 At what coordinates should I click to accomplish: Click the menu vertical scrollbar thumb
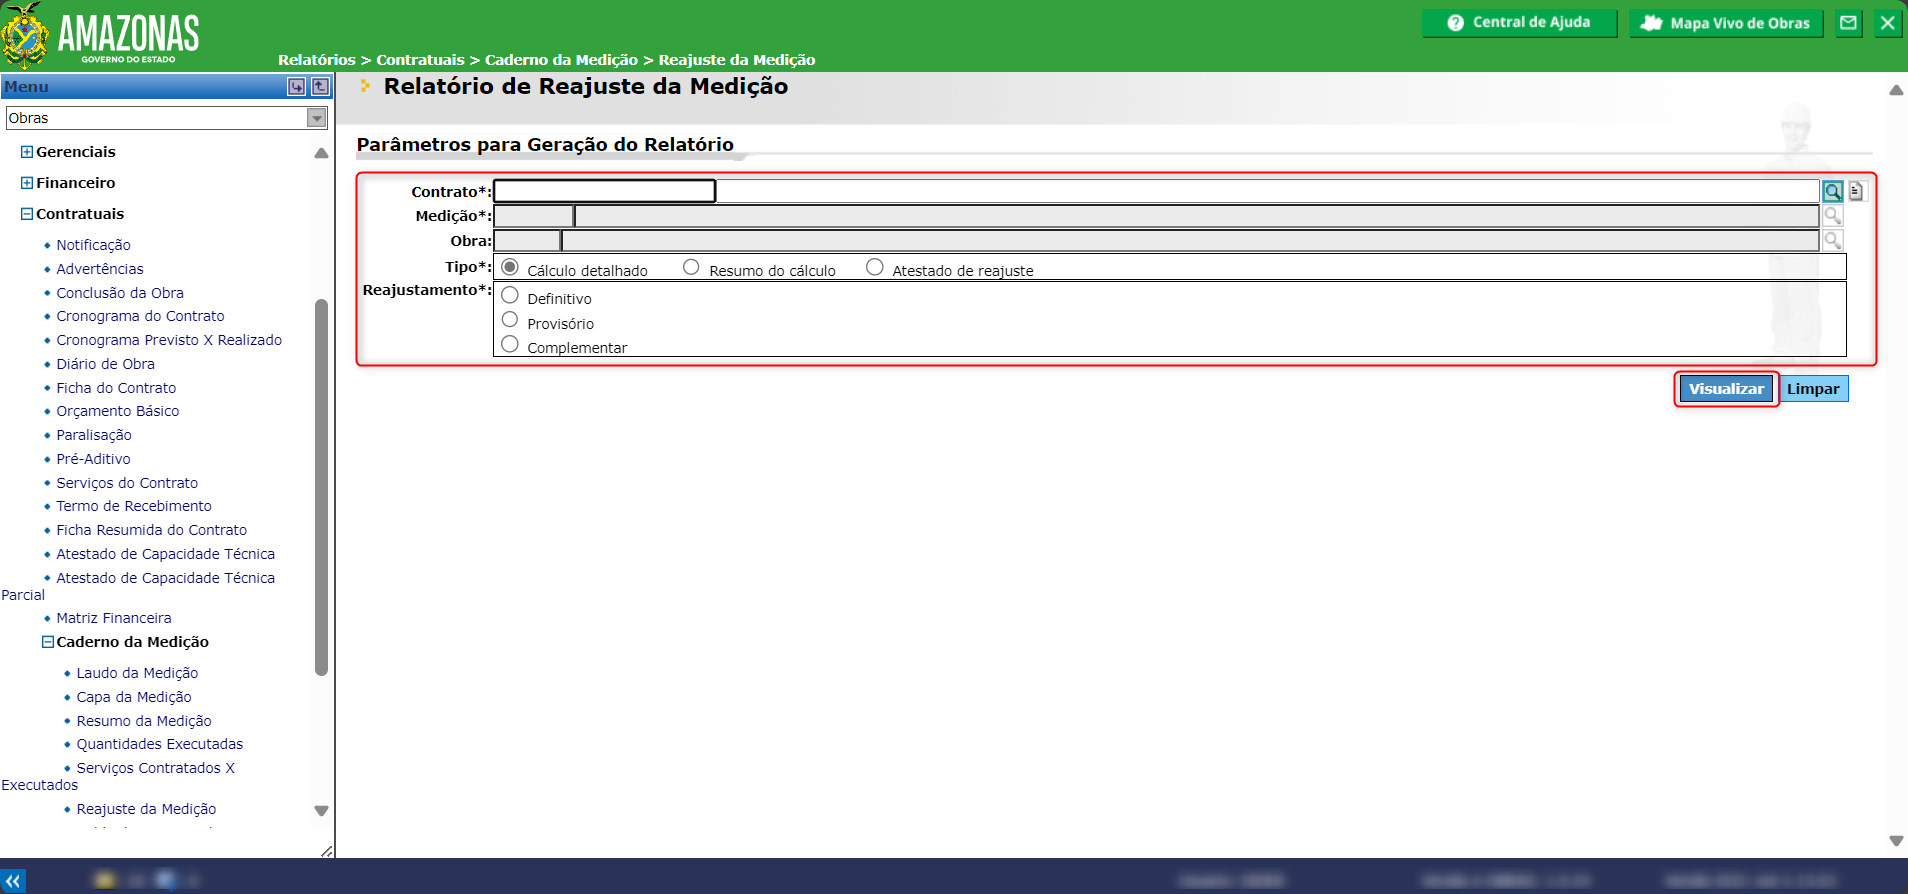321,487
